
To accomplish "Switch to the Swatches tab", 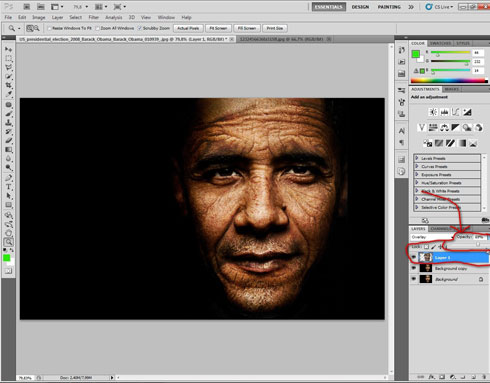I will pos(440,43).
